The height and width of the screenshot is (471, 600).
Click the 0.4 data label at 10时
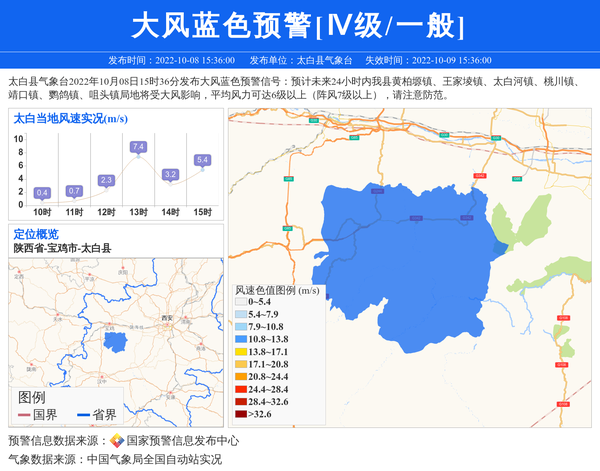(42, 192)
